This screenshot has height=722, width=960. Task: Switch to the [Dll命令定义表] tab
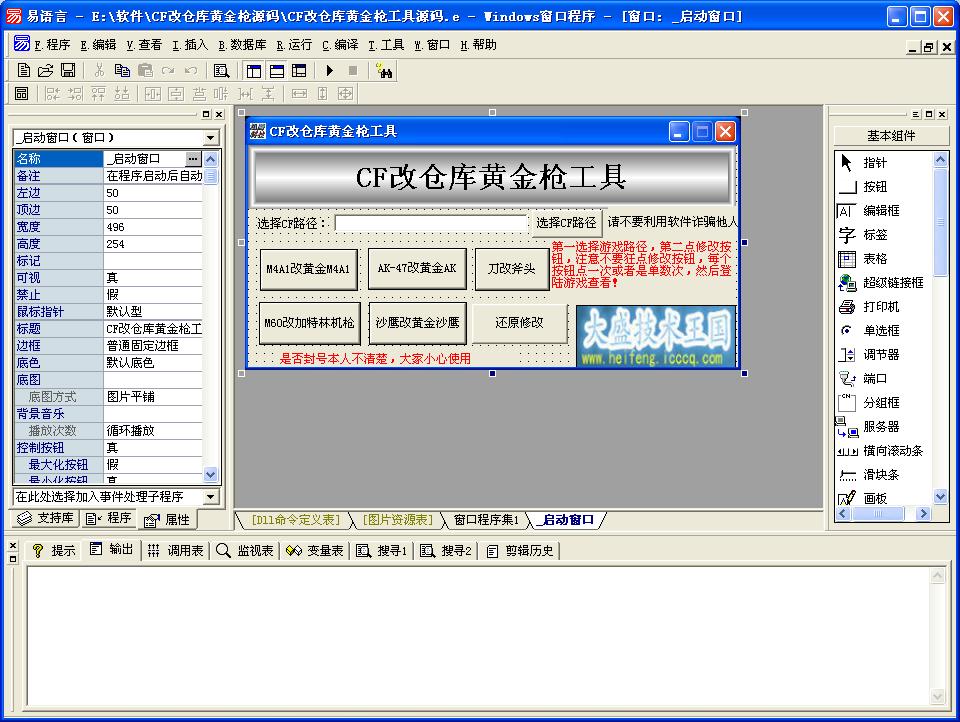(295, 520)
